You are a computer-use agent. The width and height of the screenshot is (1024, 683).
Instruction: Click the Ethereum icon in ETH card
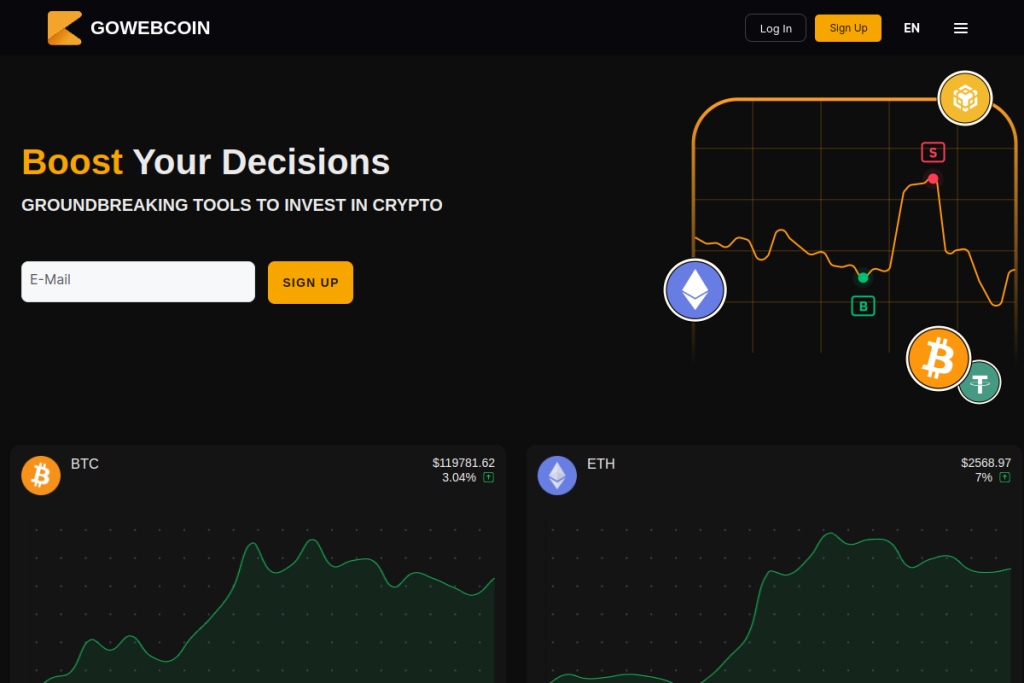(557, 475)
